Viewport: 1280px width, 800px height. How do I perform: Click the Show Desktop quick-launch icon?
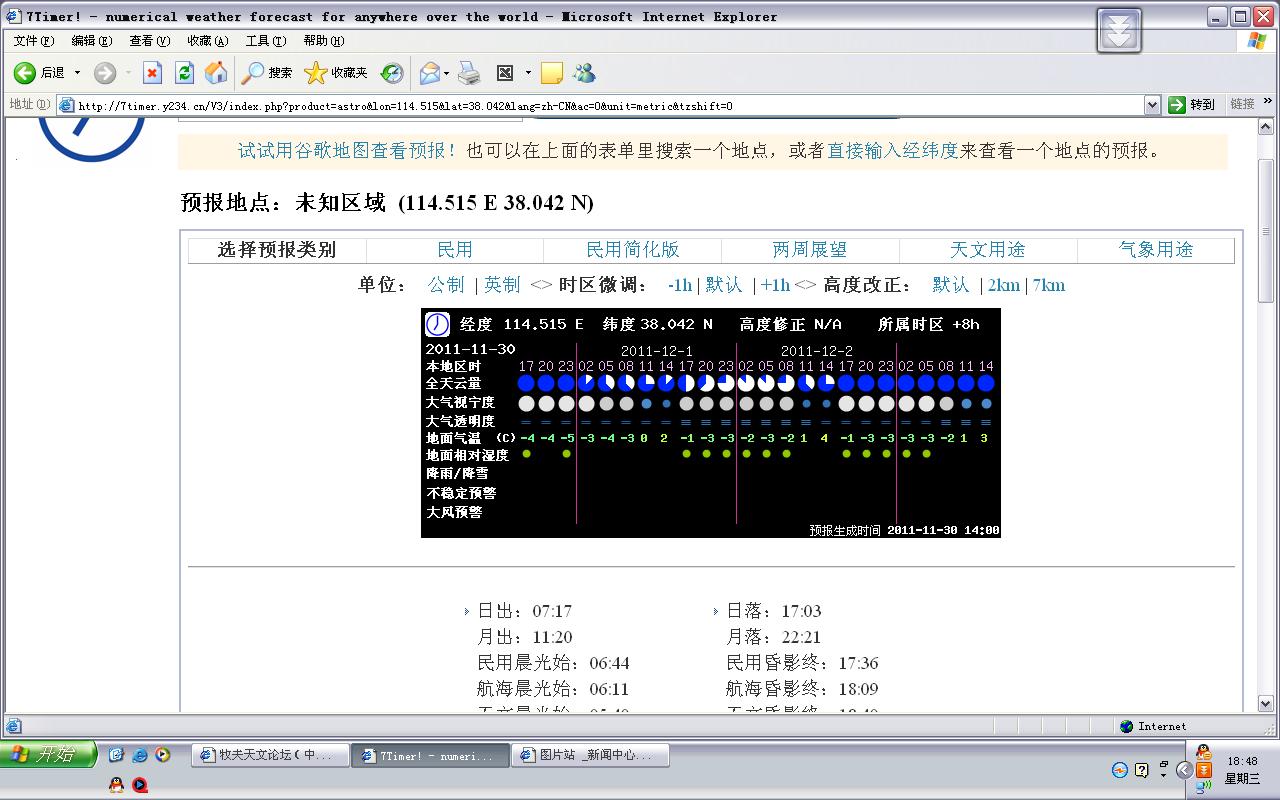coord(117,755)
